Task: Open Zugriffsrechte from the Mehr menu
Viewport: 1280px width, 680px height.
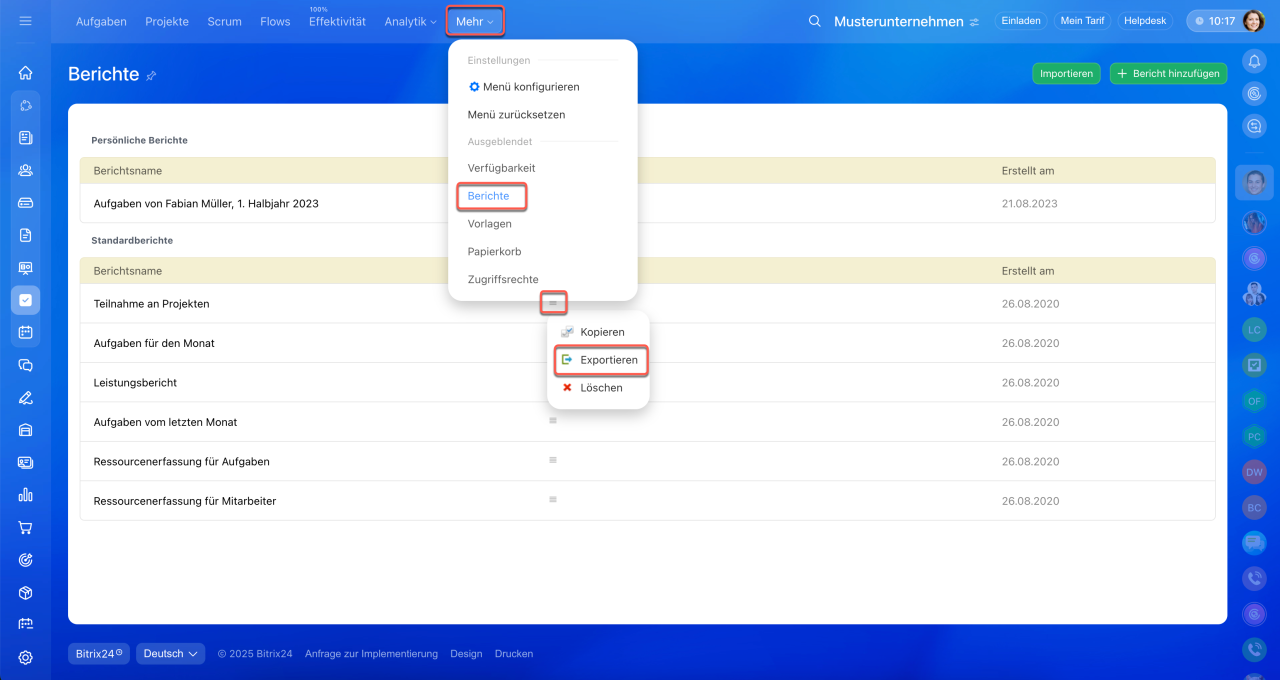Action: pos(503,280)
